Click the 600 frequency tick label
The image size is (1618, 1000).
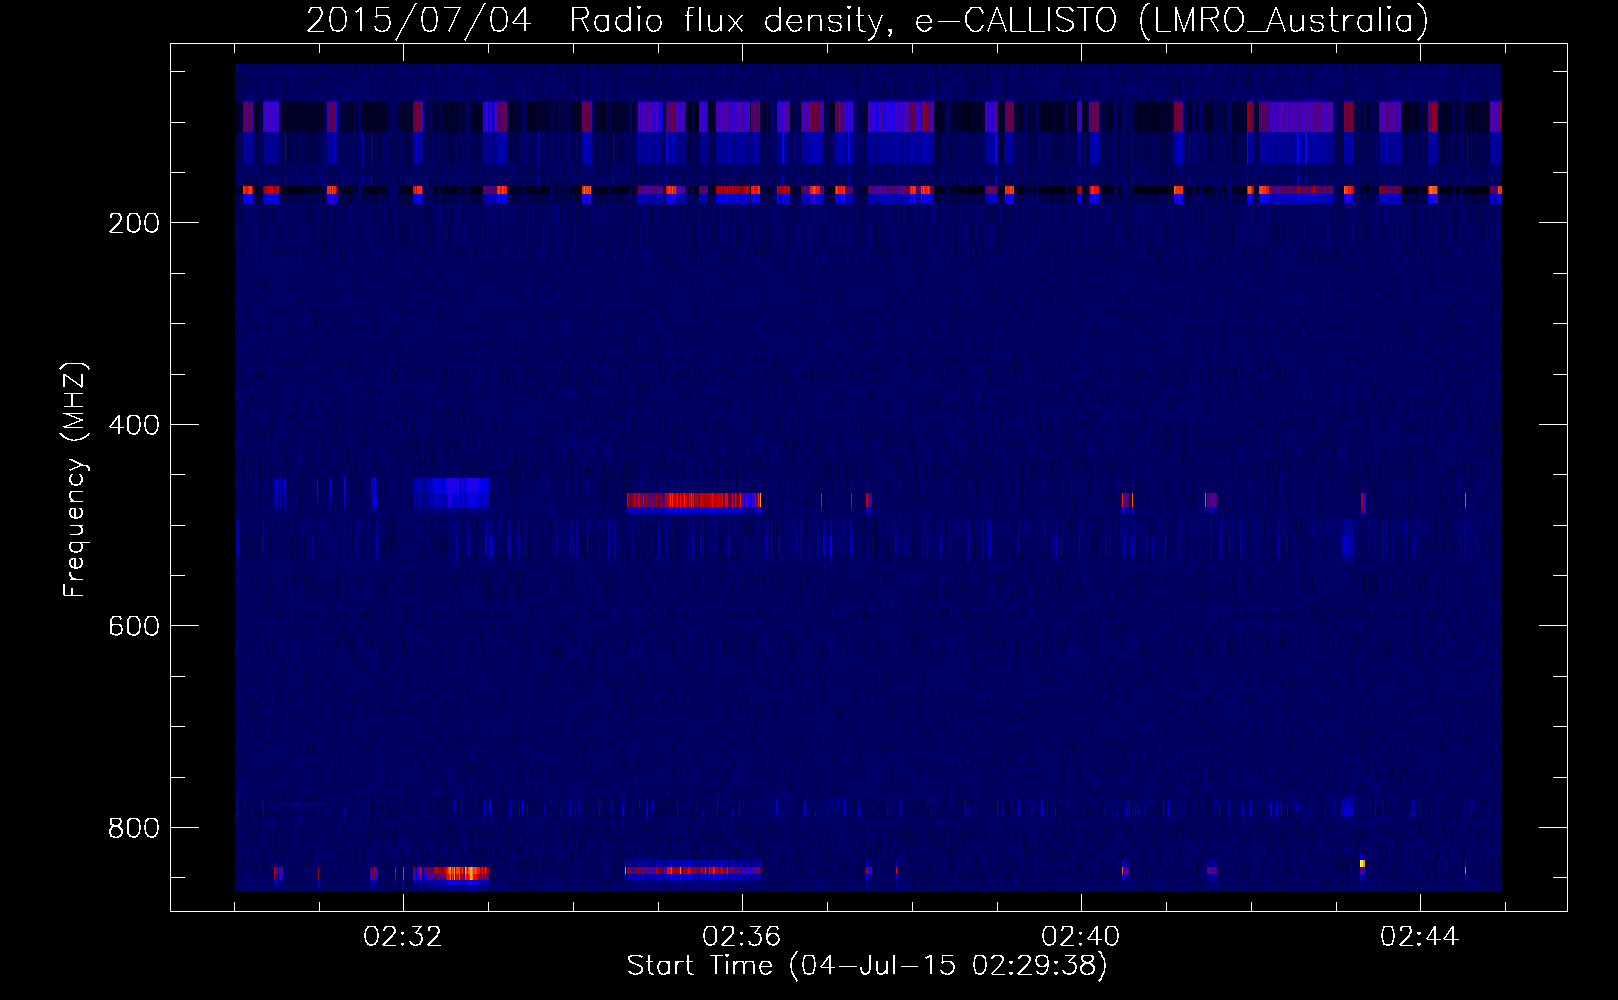coord(134,626)
